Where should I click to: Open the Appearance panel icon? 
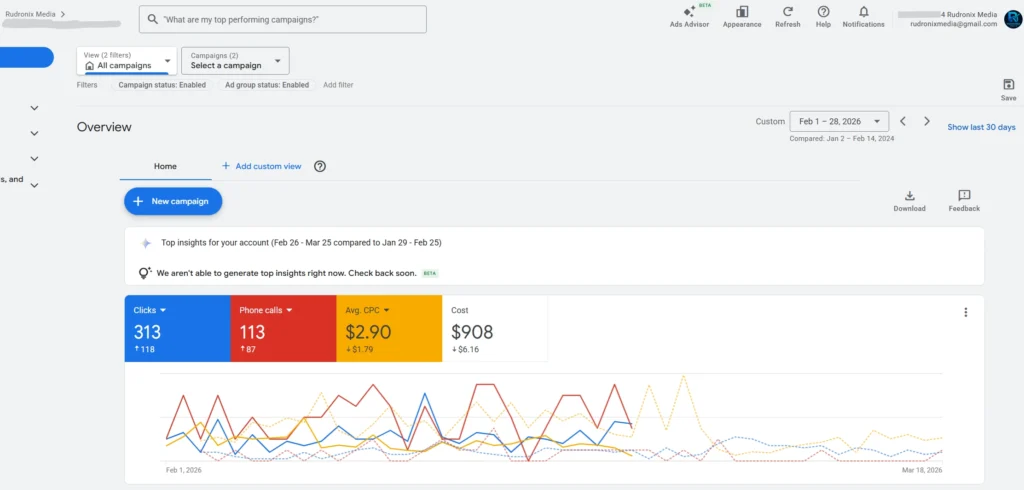(742, 12)
